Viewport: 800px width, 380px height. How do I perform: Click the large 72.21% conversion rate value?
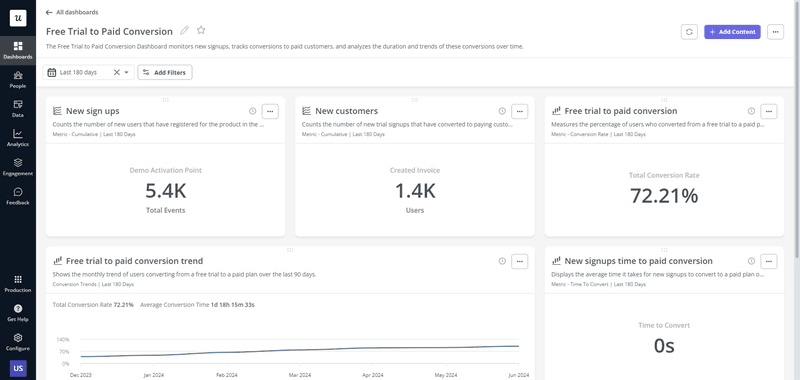tap(664, 196)
